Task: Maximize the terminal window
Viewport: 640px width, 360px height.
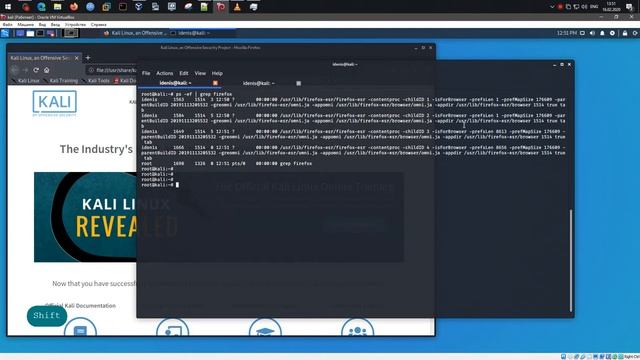Action: [562, 64]
